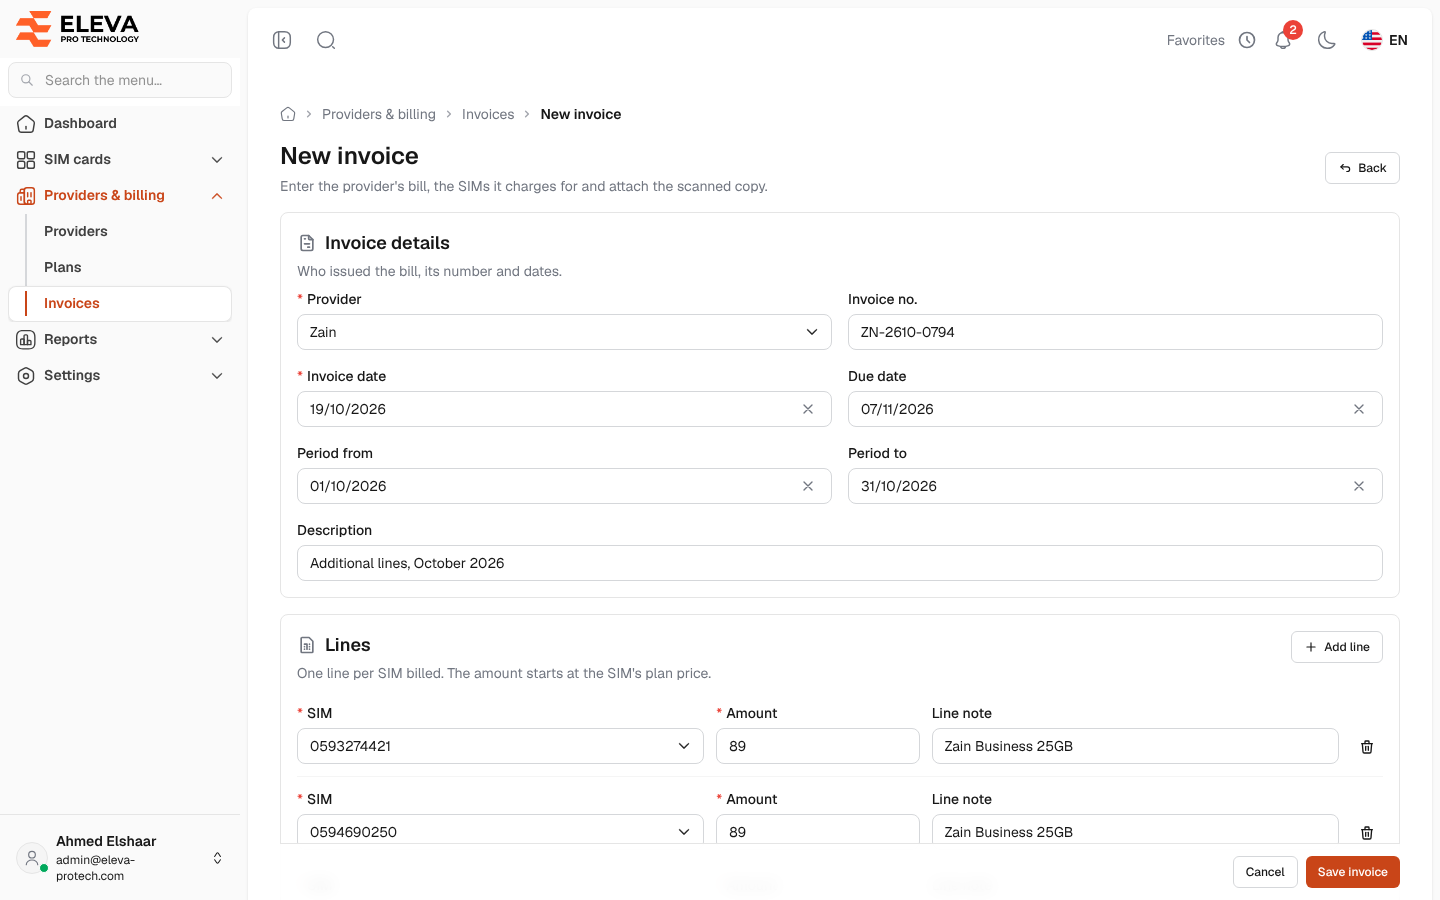Open SIM dropdown with 0593274421
1440x900 pixels.
click(500, 746)
